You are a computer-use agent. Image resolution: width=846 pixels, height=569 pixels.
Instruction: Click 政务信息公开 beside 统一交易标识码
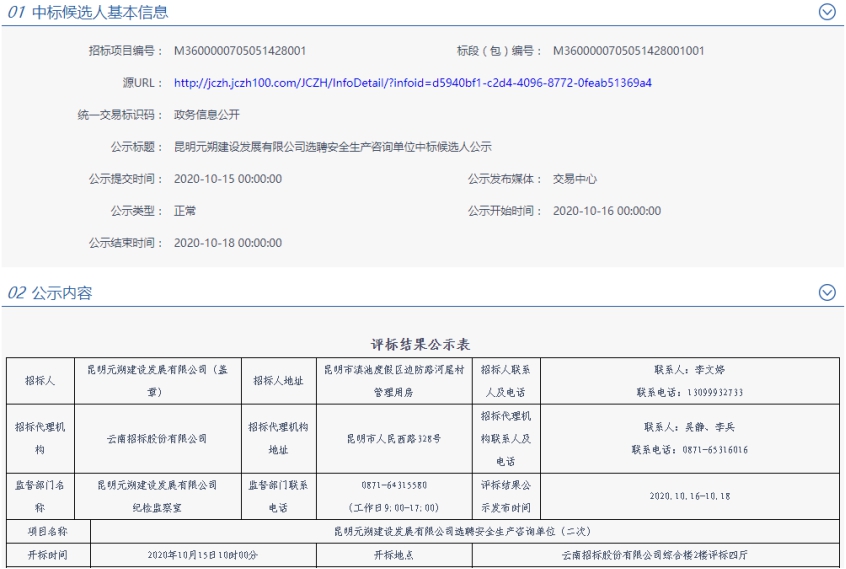tap(207, 115)
